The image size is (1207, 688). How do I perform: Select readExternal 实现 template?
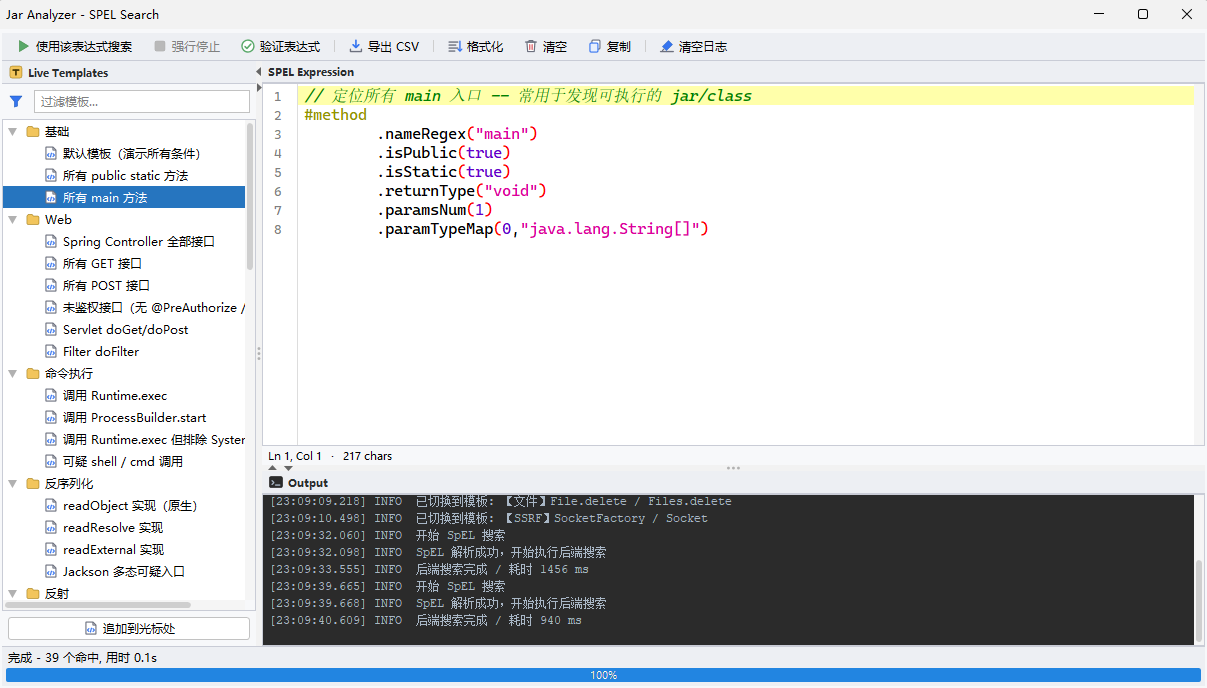click(113, 549)
